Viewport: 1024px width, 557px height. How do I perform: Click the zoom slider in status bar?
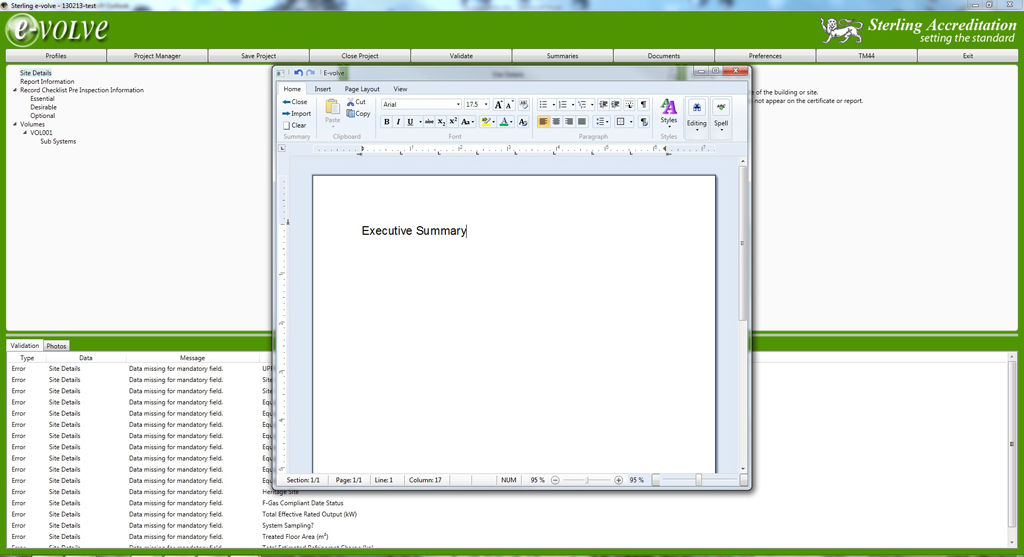pos(587,480)
